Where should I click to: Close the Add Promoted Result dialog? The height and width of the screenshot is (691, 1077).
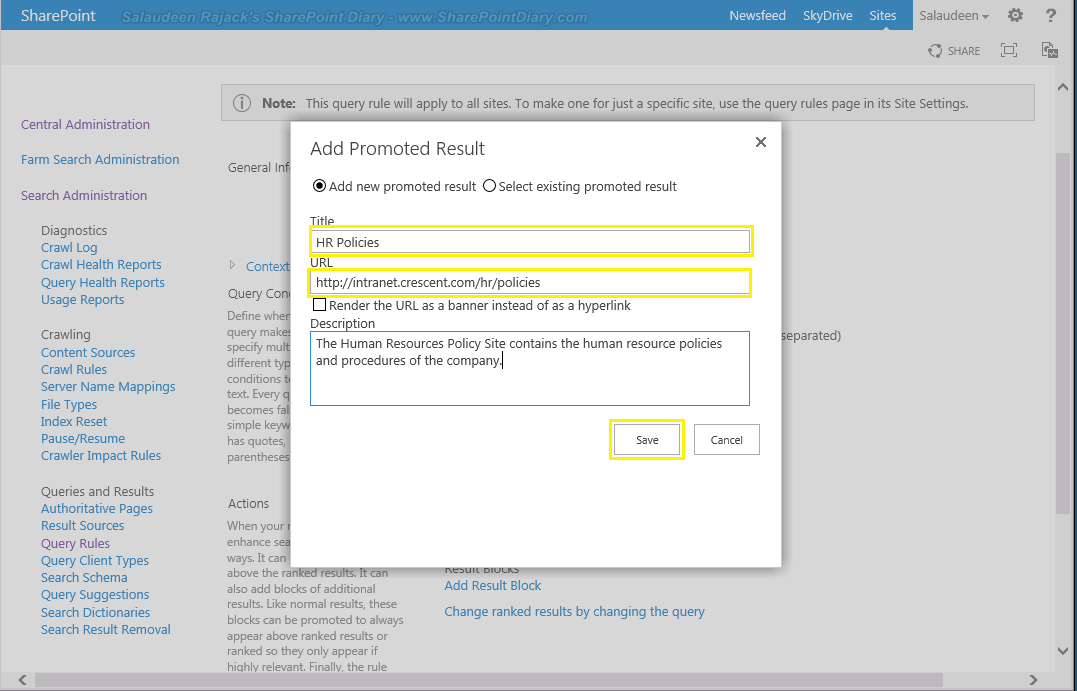click(x=760, y=141)
